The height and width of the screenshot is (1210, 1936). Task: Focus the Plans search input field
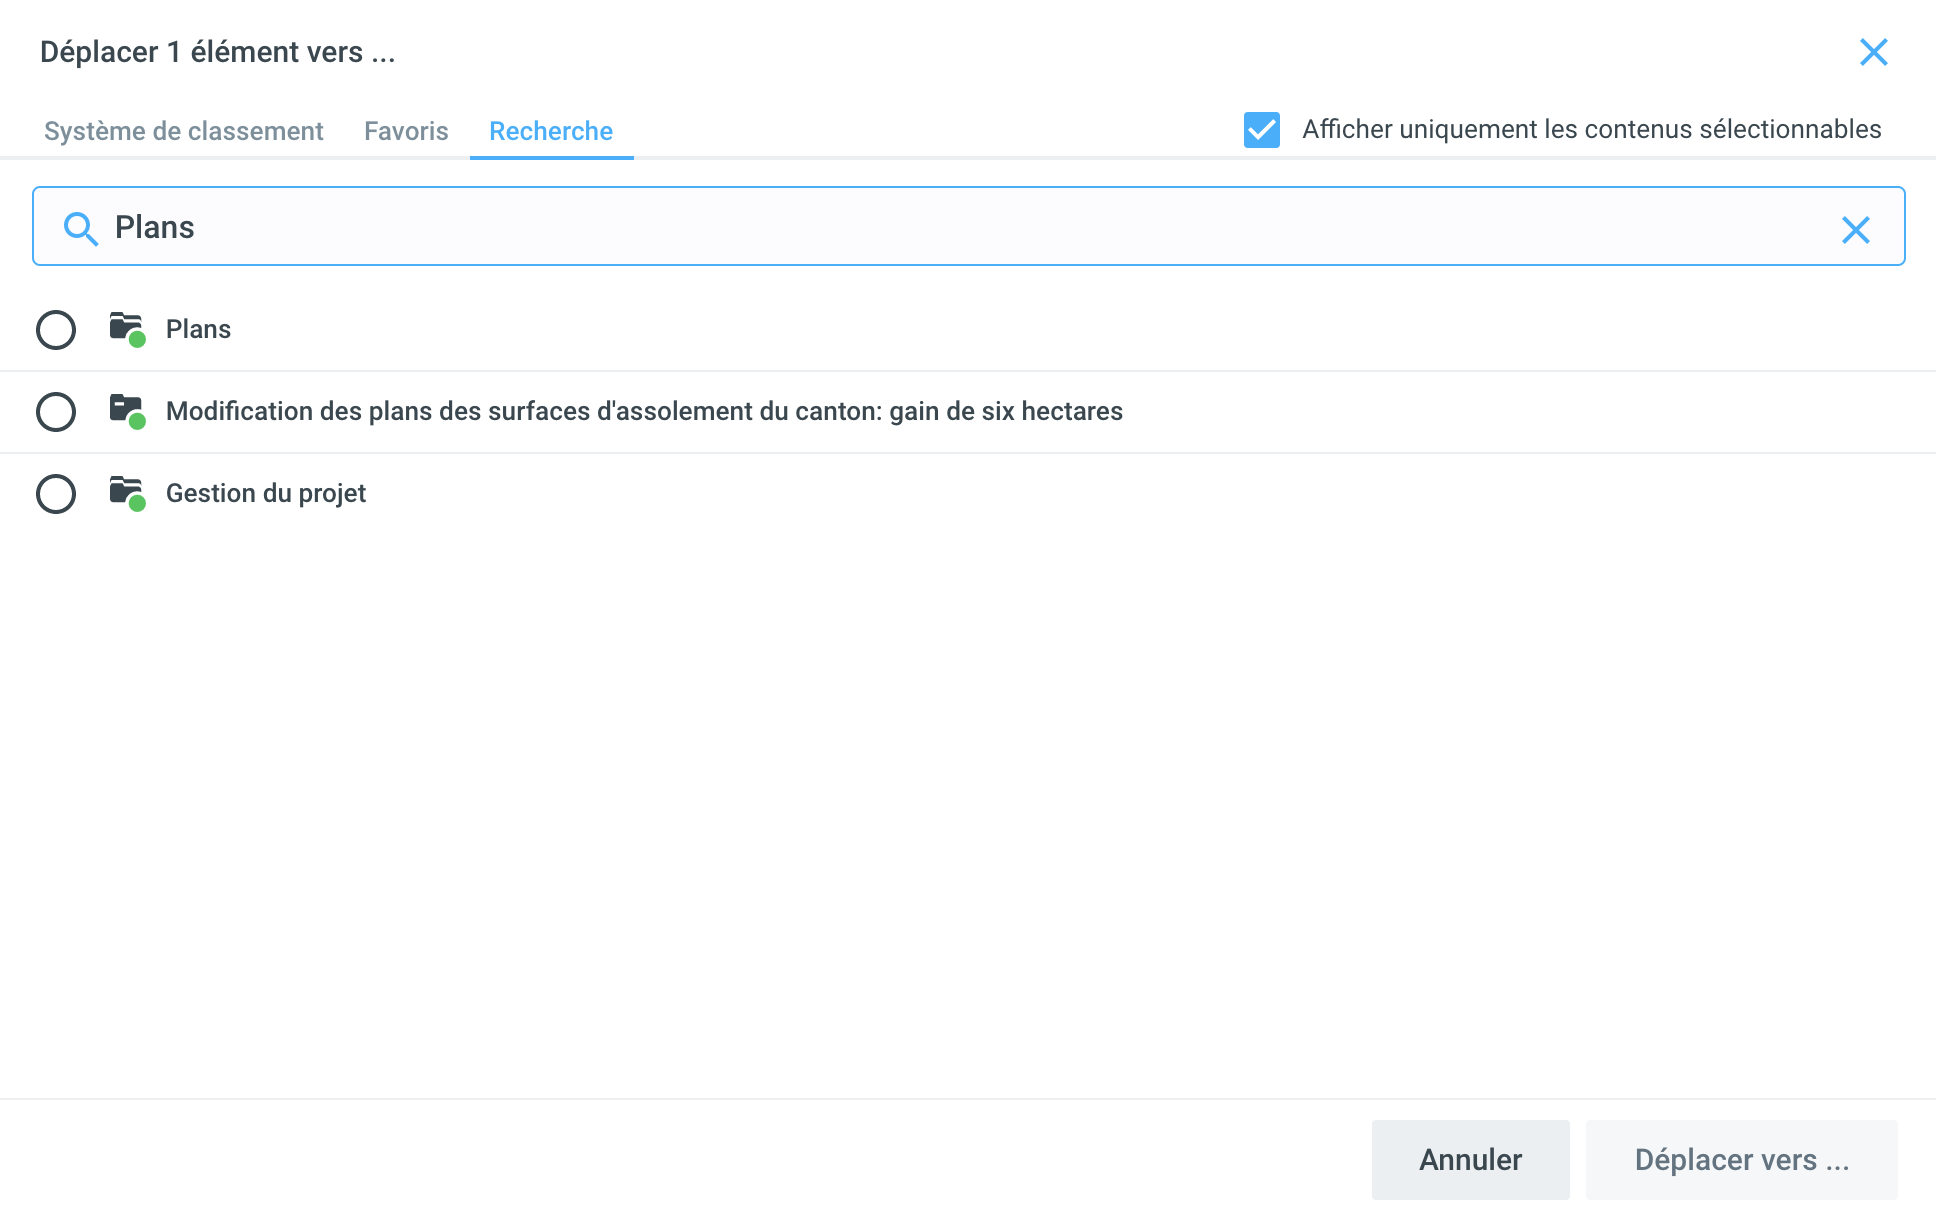(960, 227)
